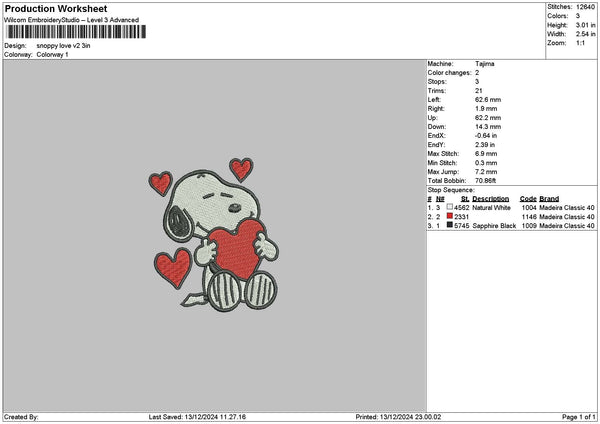Click the Max Jump value '7.2 mm'
This screenshot has width=600, height=424.
coord(486,172)
